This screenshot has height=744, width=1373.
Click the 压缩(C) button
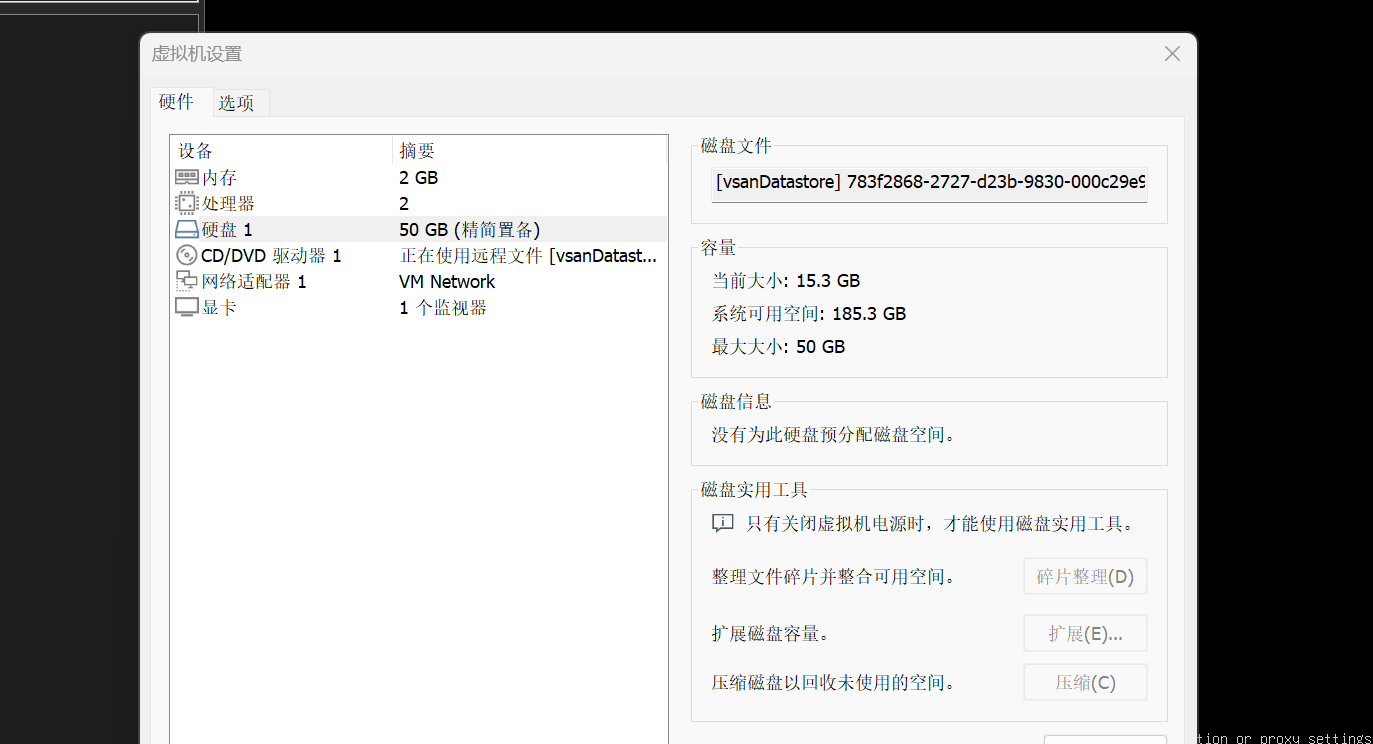pos(1085,683)
